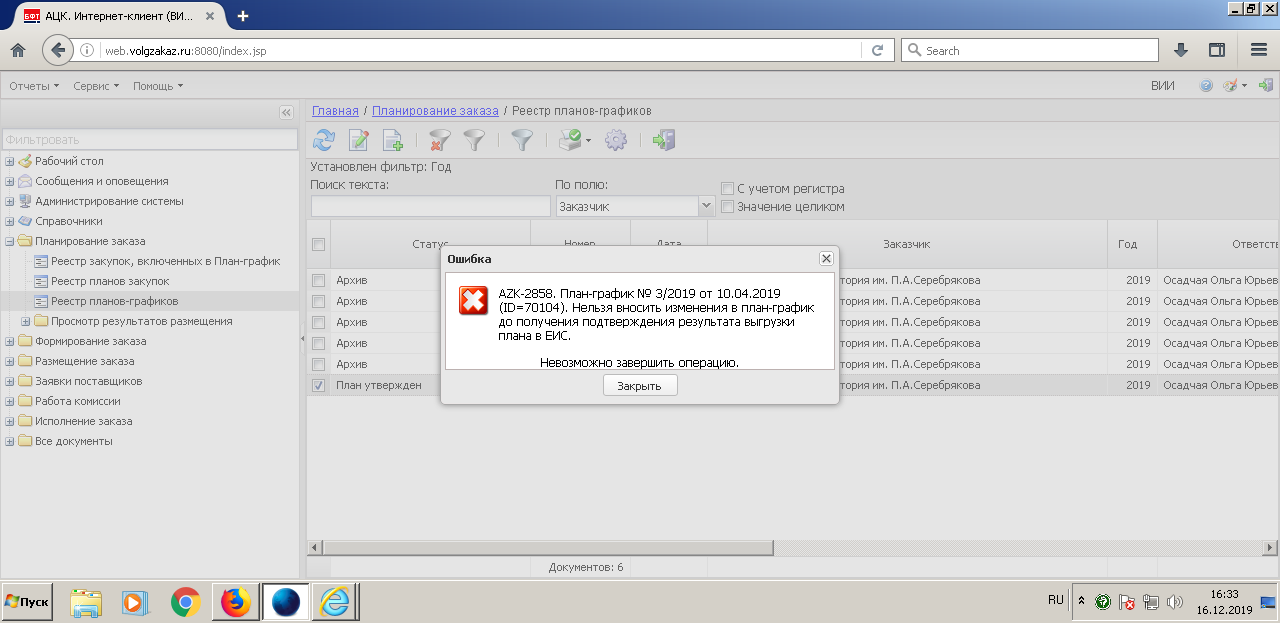Viewport: 1280px width, 623px height.
Task: Click the gear settings toolbar icon
Action: (616, 141)
